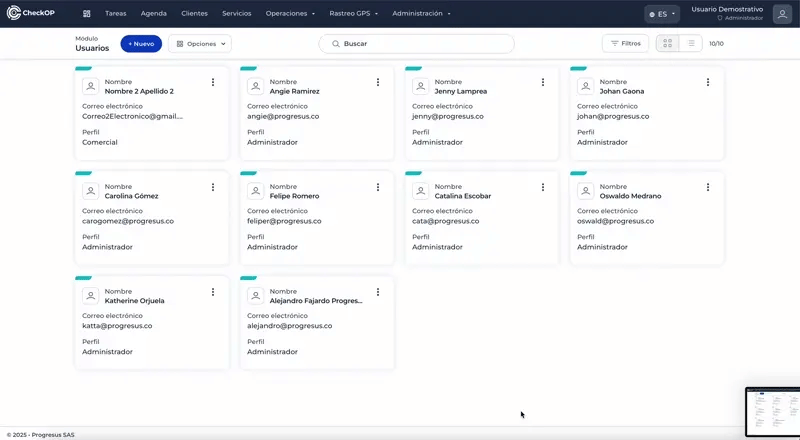Expand the Administración menu
Screen dimensions: 800x440
tap(421, 14)
